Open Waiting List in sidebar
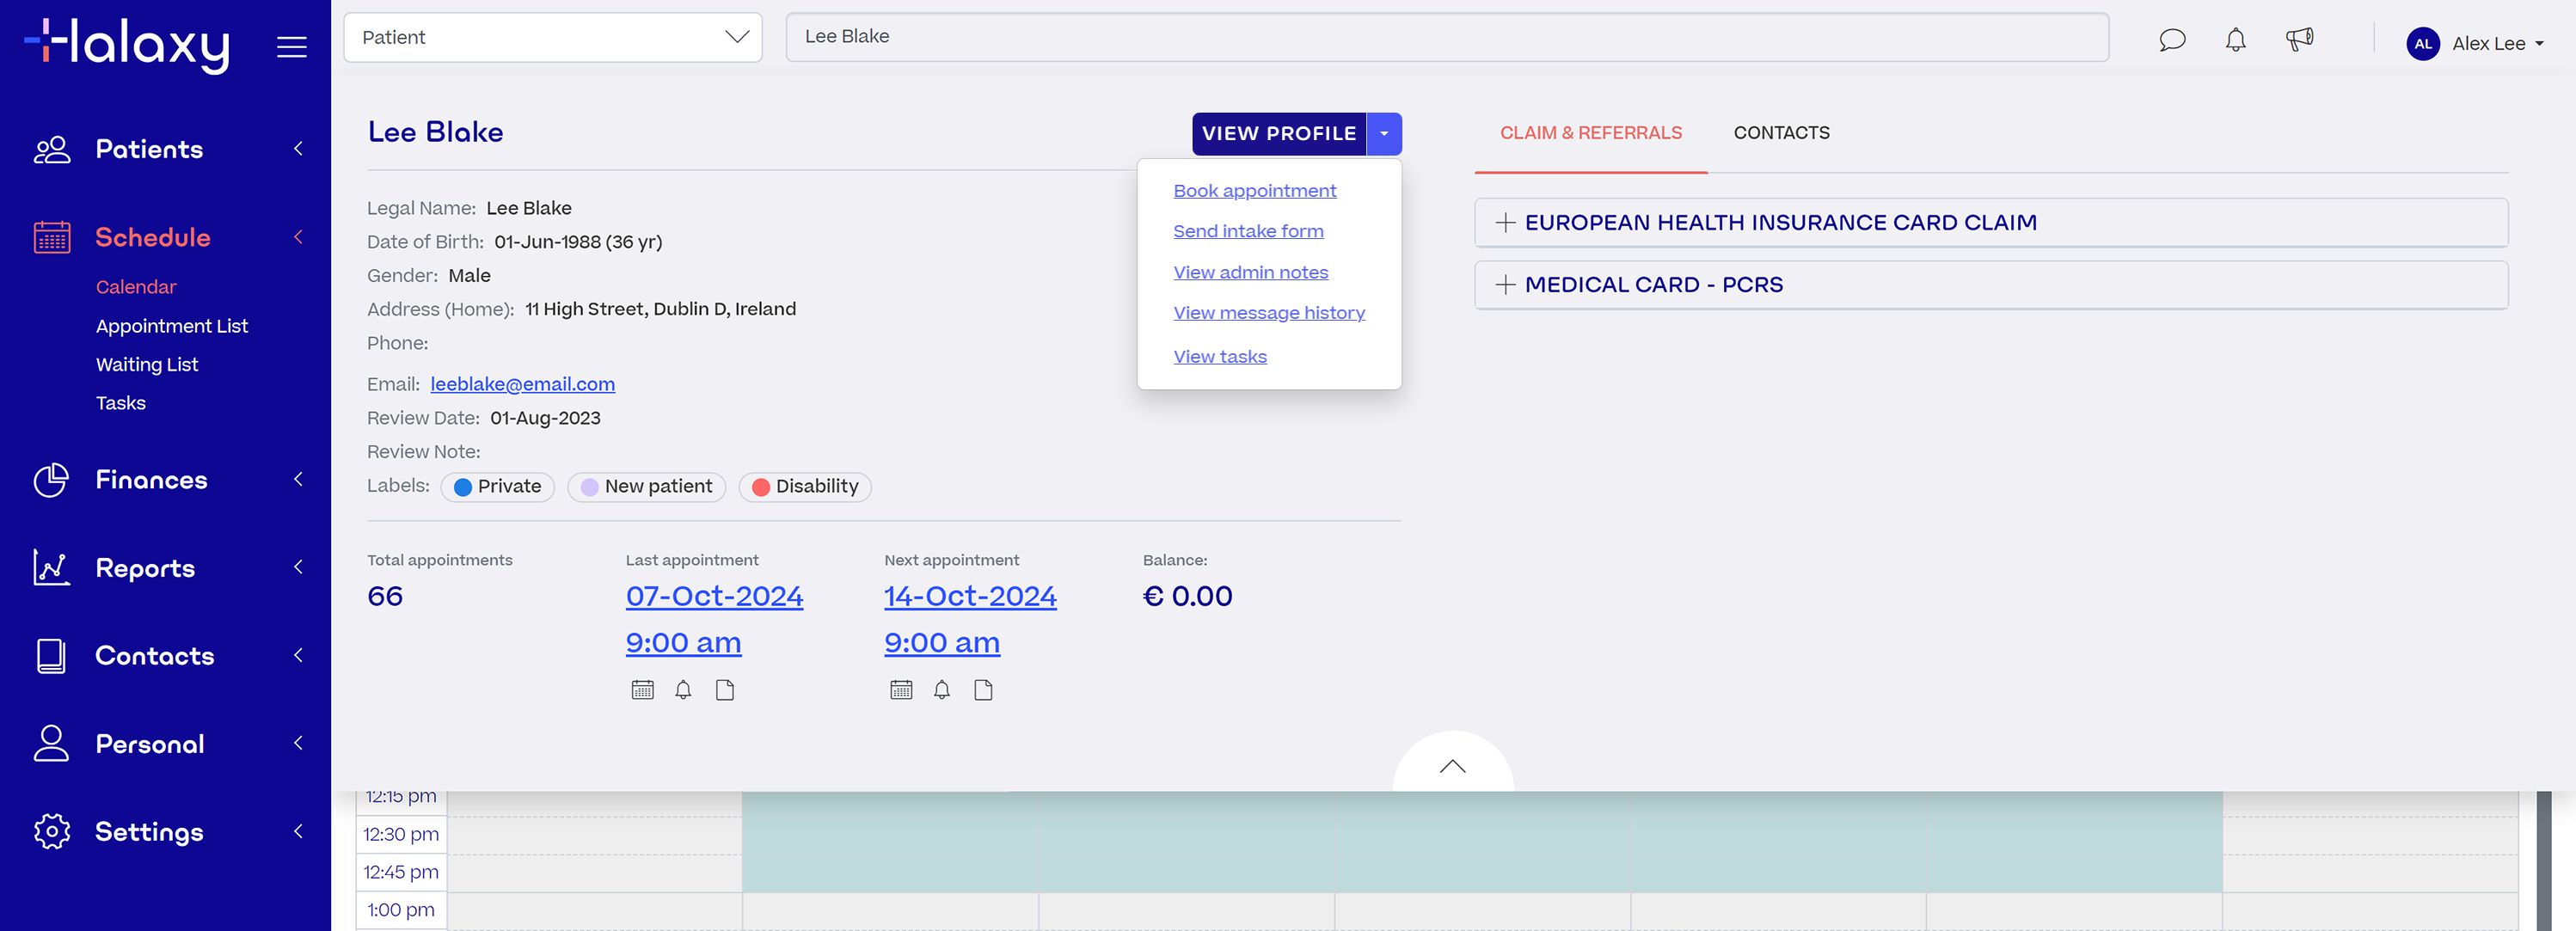Screen dimensions: 2576x931 point(147,365)
